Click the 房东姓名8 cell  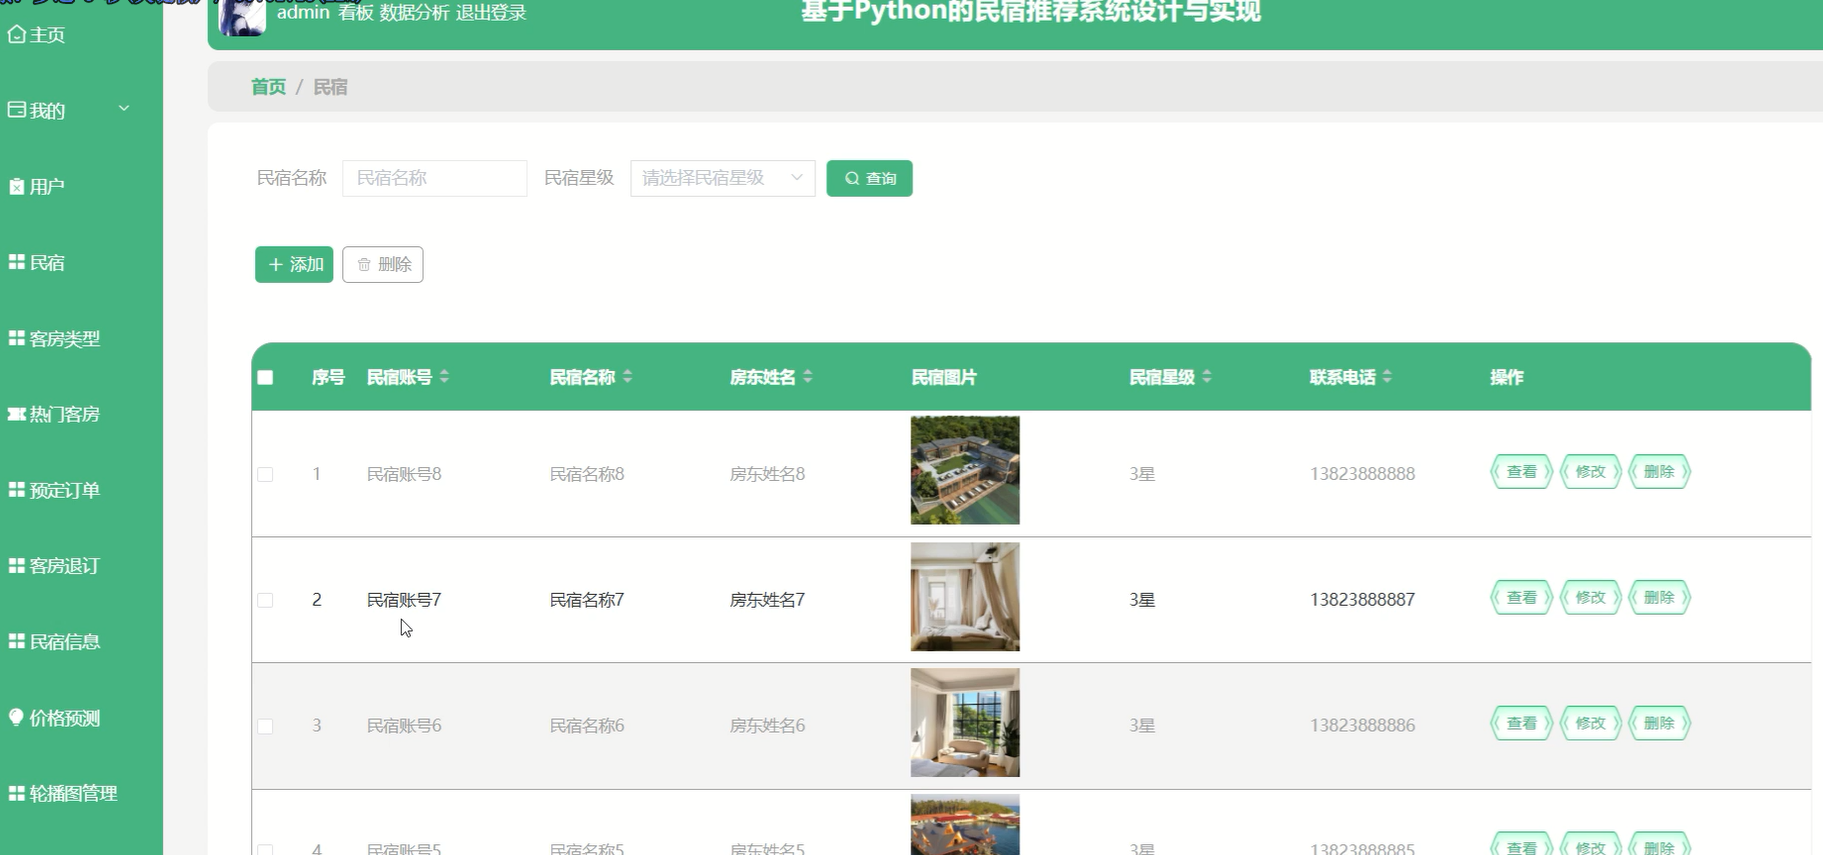767,474
